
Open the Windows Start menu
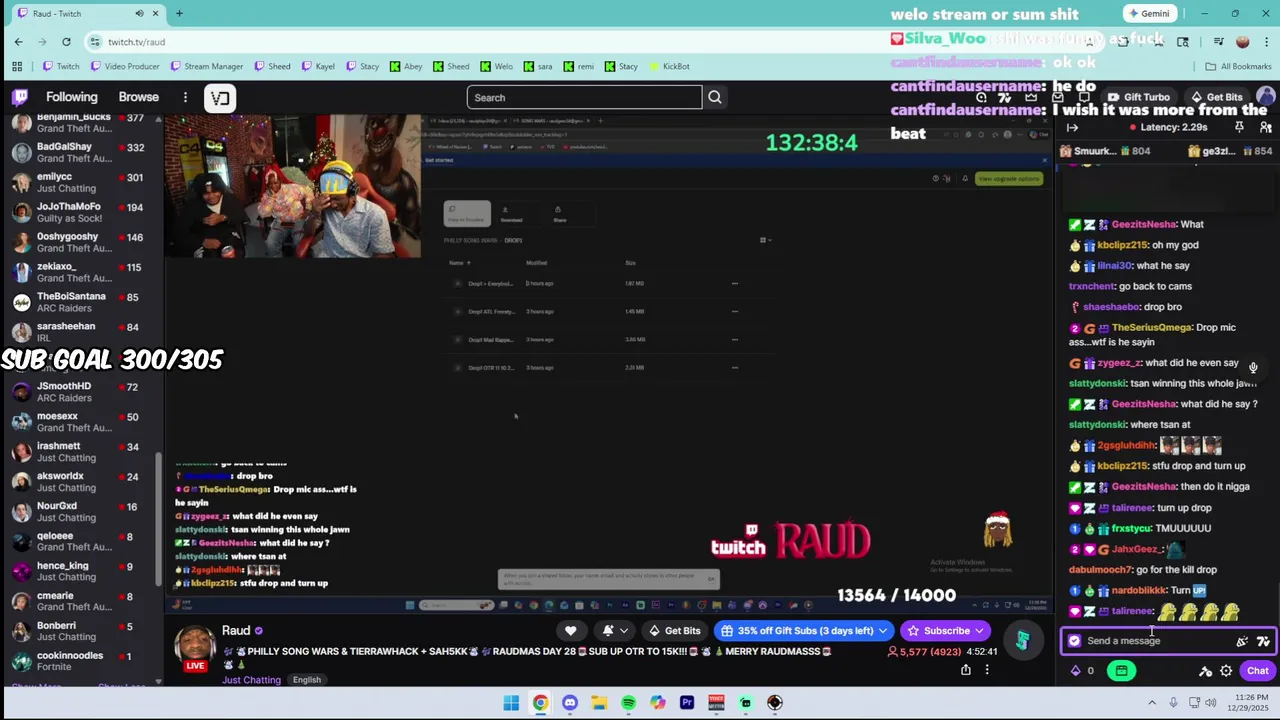coord(511,702)
